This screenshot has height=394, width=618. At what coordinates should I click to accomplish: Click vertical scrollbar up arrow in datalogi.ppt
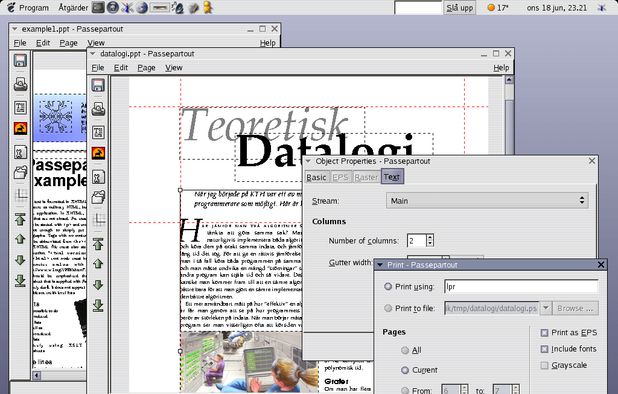509,80
